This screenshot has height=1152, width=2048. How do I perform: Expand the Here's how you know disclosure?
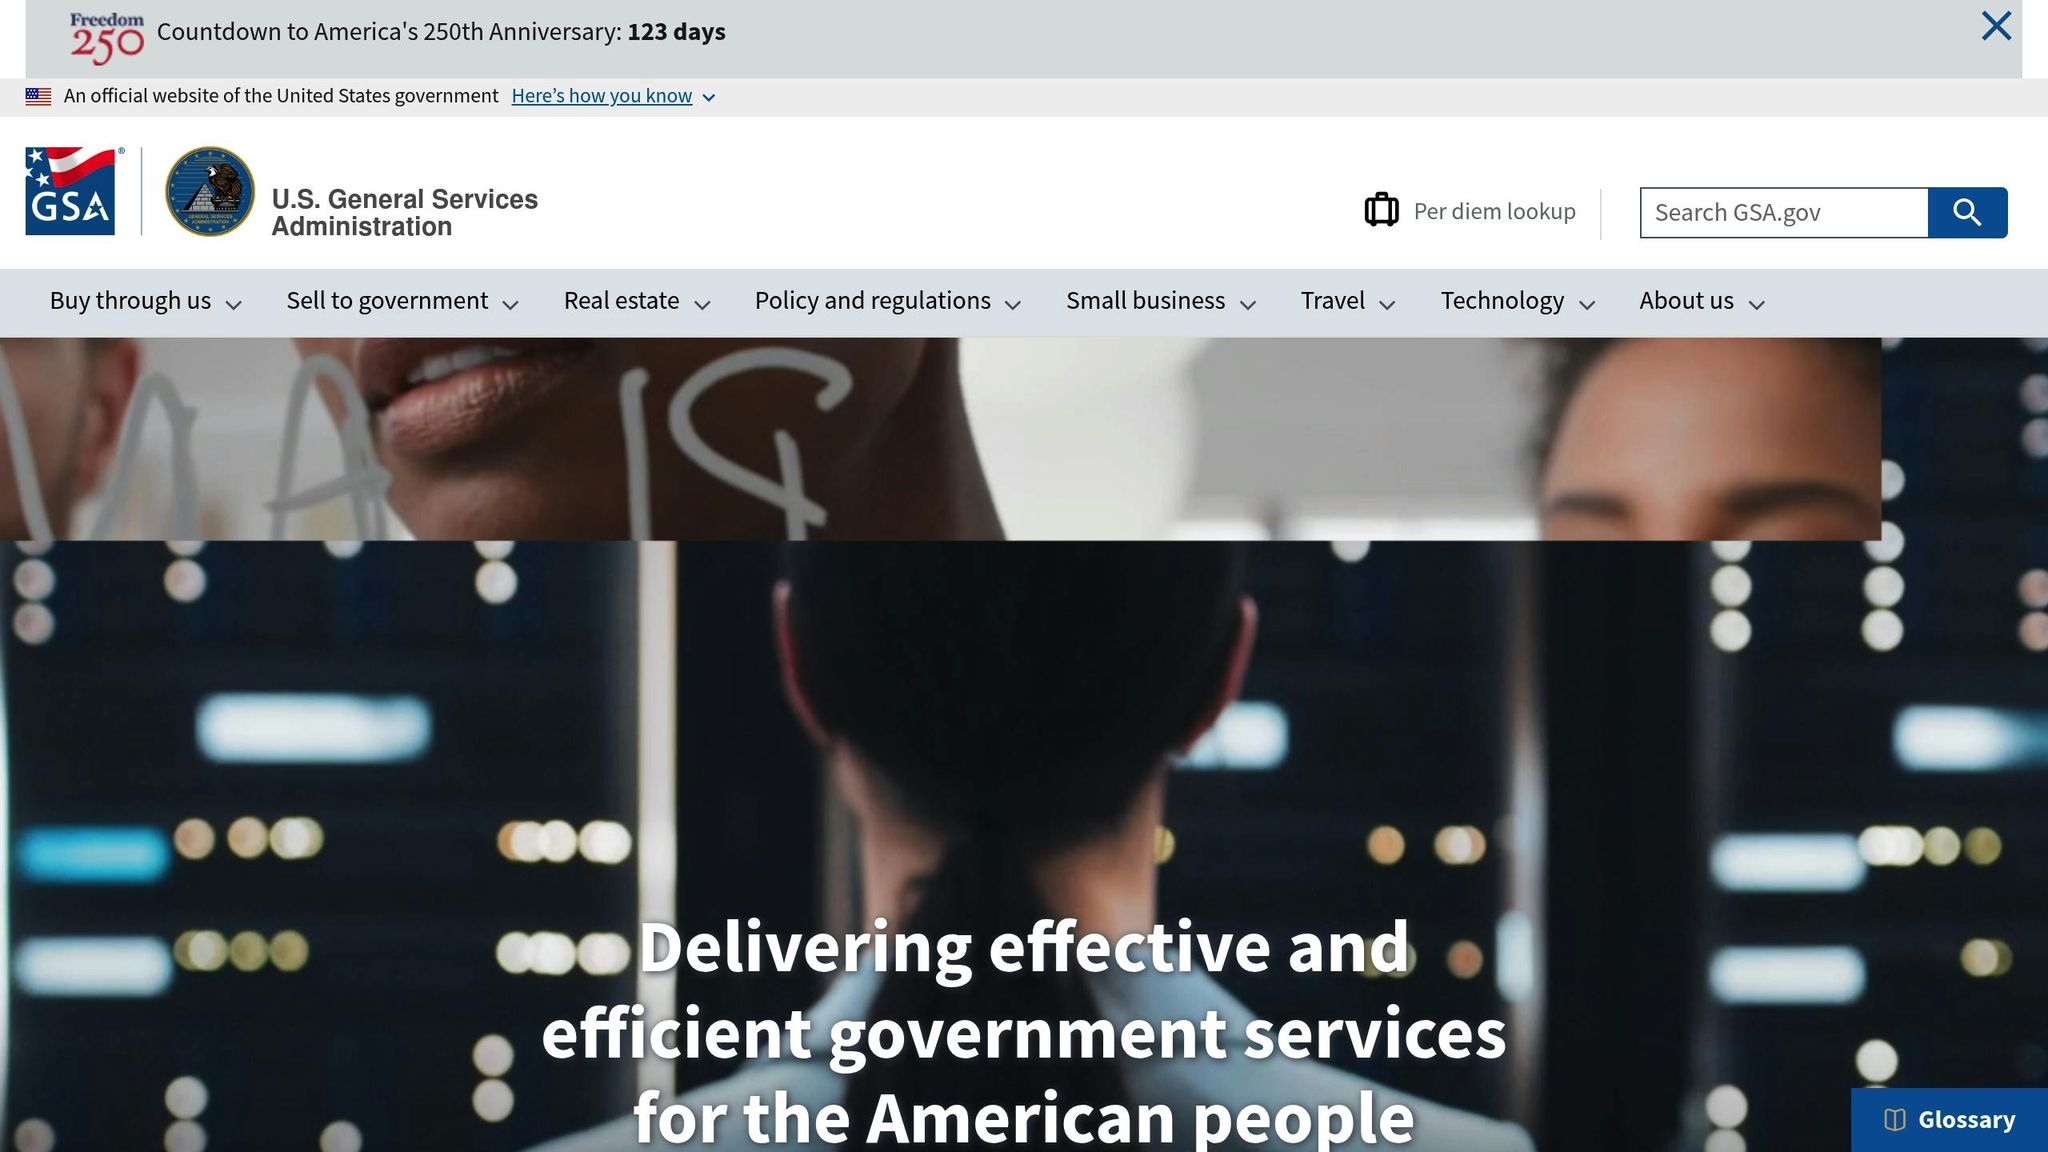[x=613, y=96]
